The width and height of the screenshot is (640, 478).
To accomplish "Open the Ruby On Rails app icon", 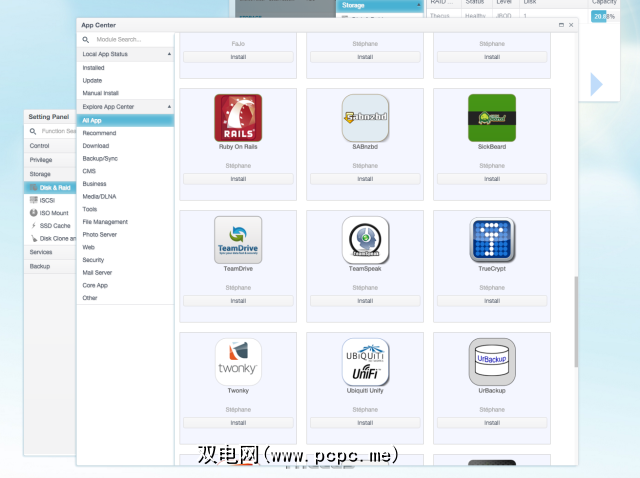I will click(238, 118).
